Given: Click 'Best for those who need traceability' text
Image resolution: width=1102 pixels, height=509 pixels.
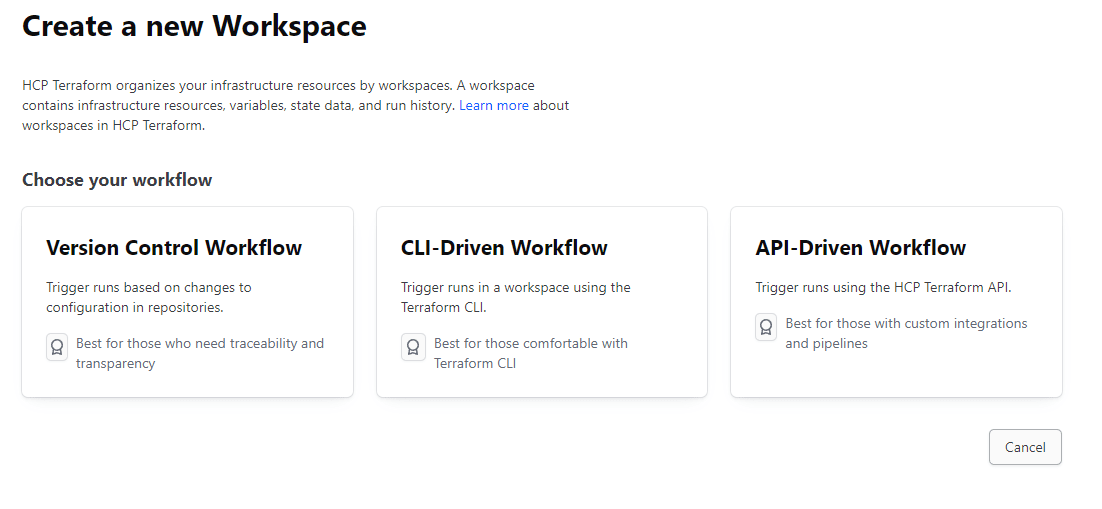Looking at the screenshot, I should [200, 354].
